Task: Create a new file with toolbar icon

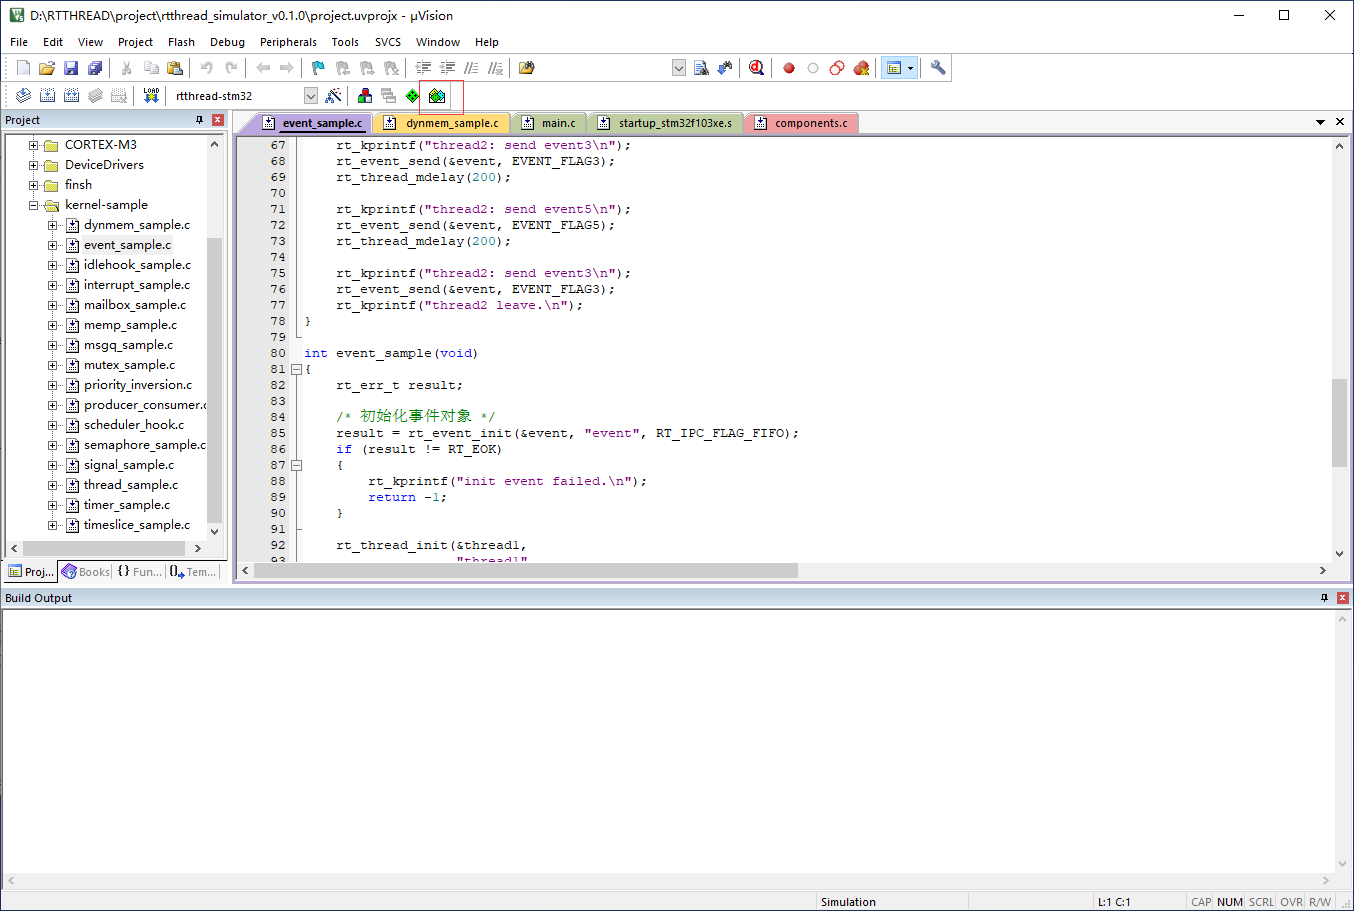Action: click(x=23, y=68)
